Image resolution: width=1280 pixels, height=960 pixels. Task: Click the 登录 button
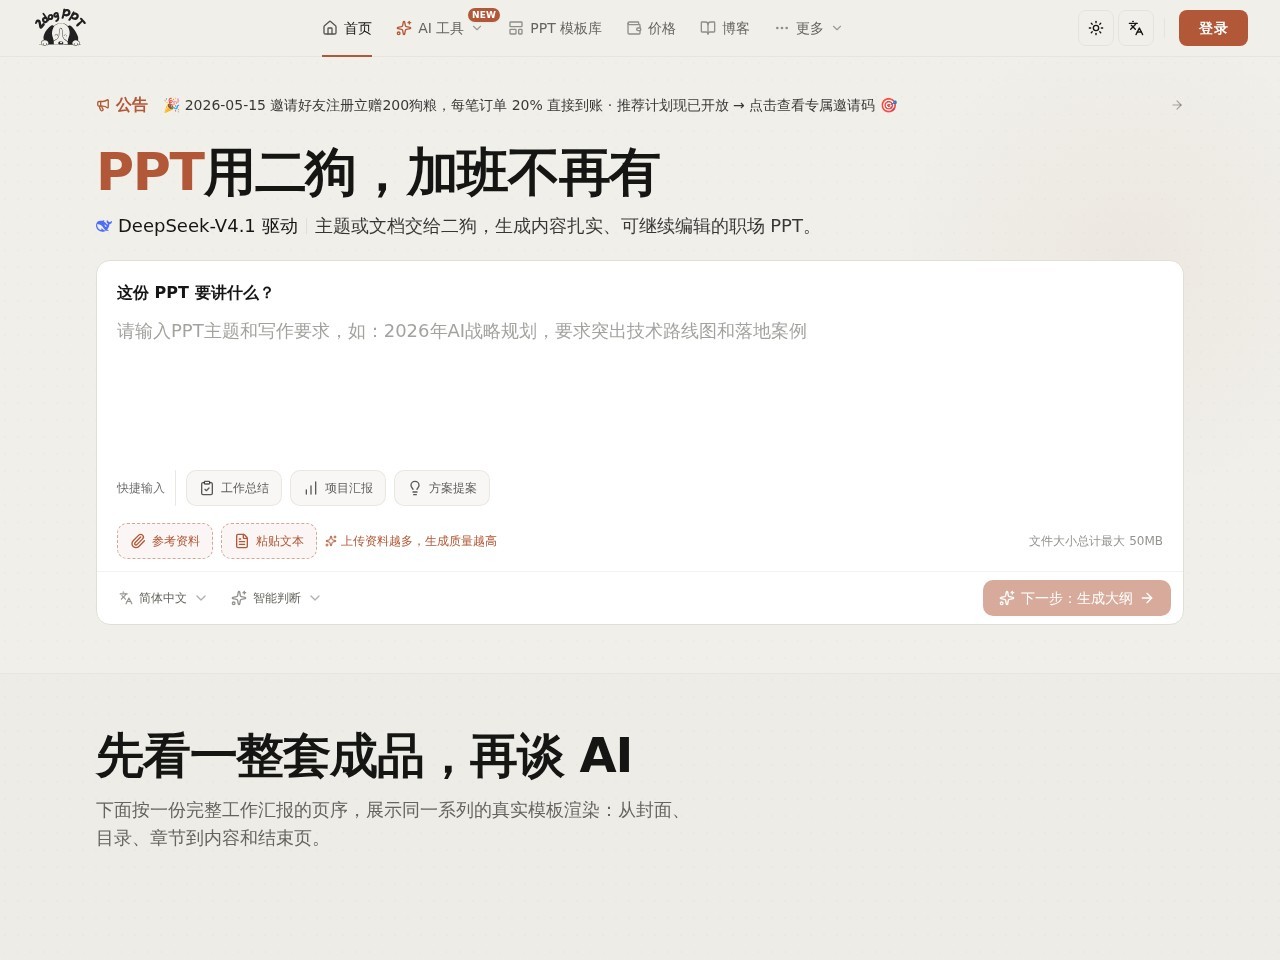(1213, 28)
